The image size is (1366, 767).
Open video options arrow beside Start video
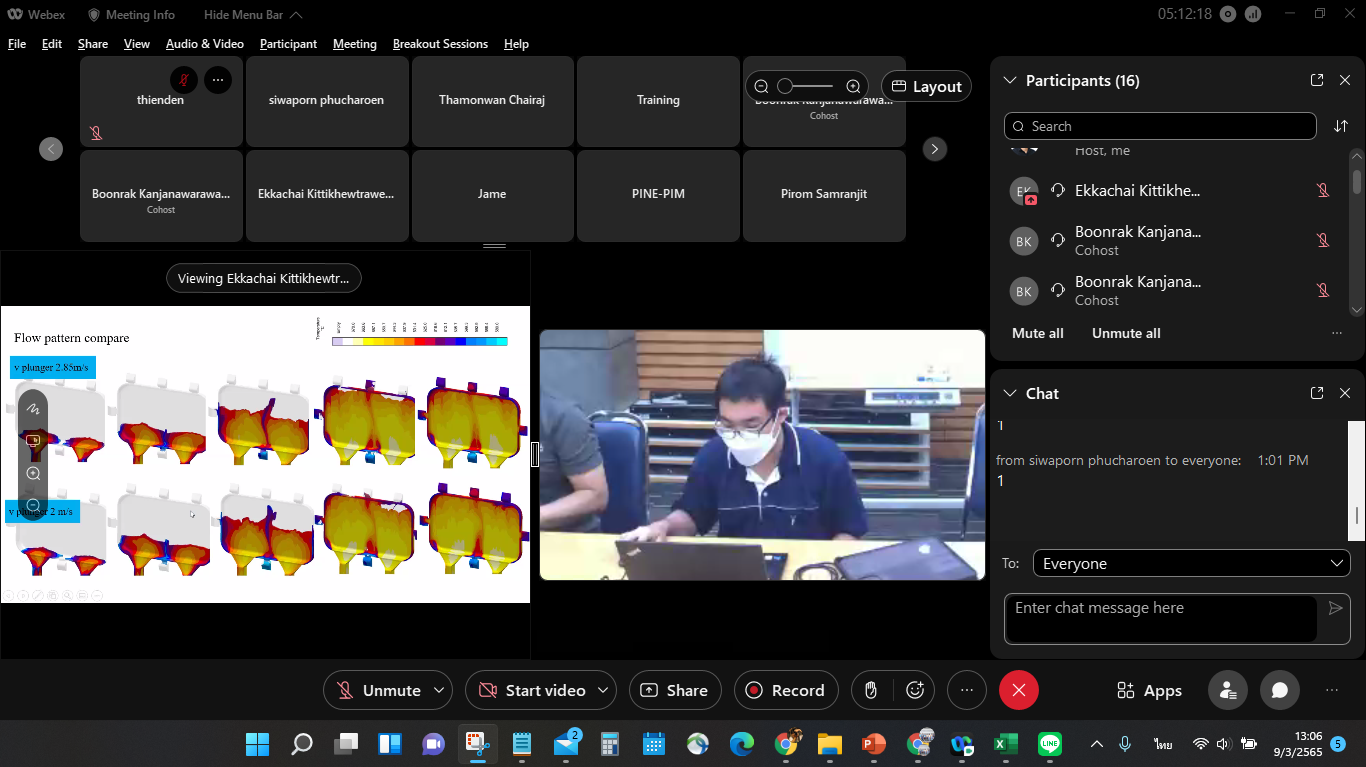click(603, 690)
